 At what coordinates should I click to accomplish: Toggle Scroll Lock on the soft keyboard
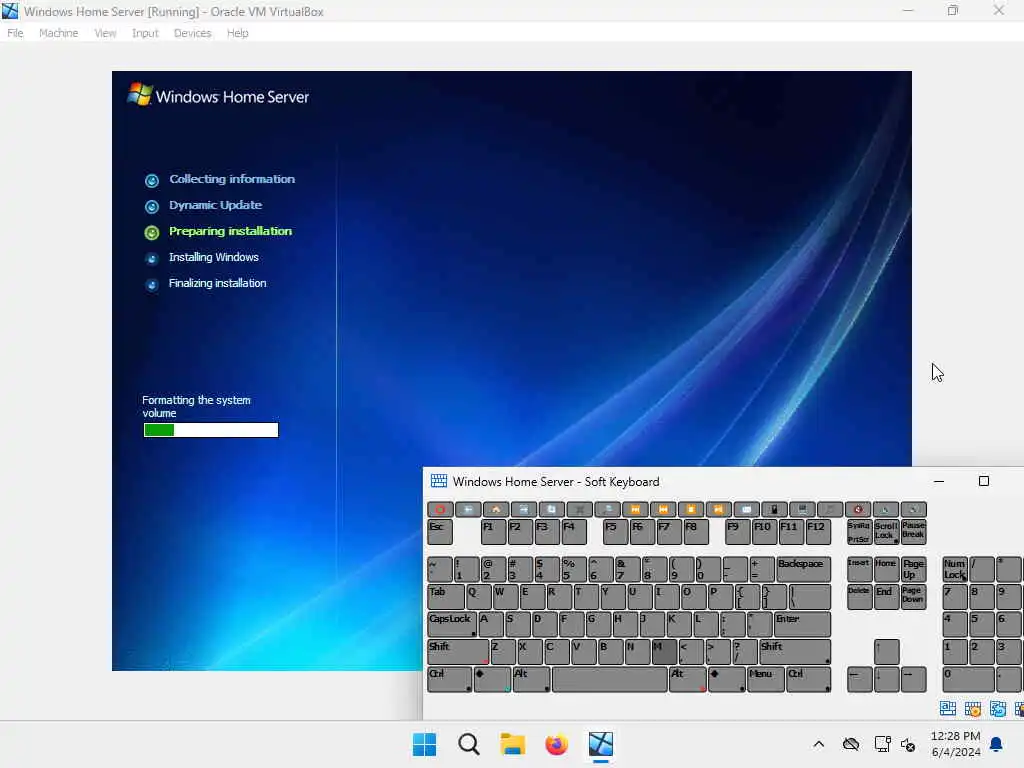(x=886, y=532)
